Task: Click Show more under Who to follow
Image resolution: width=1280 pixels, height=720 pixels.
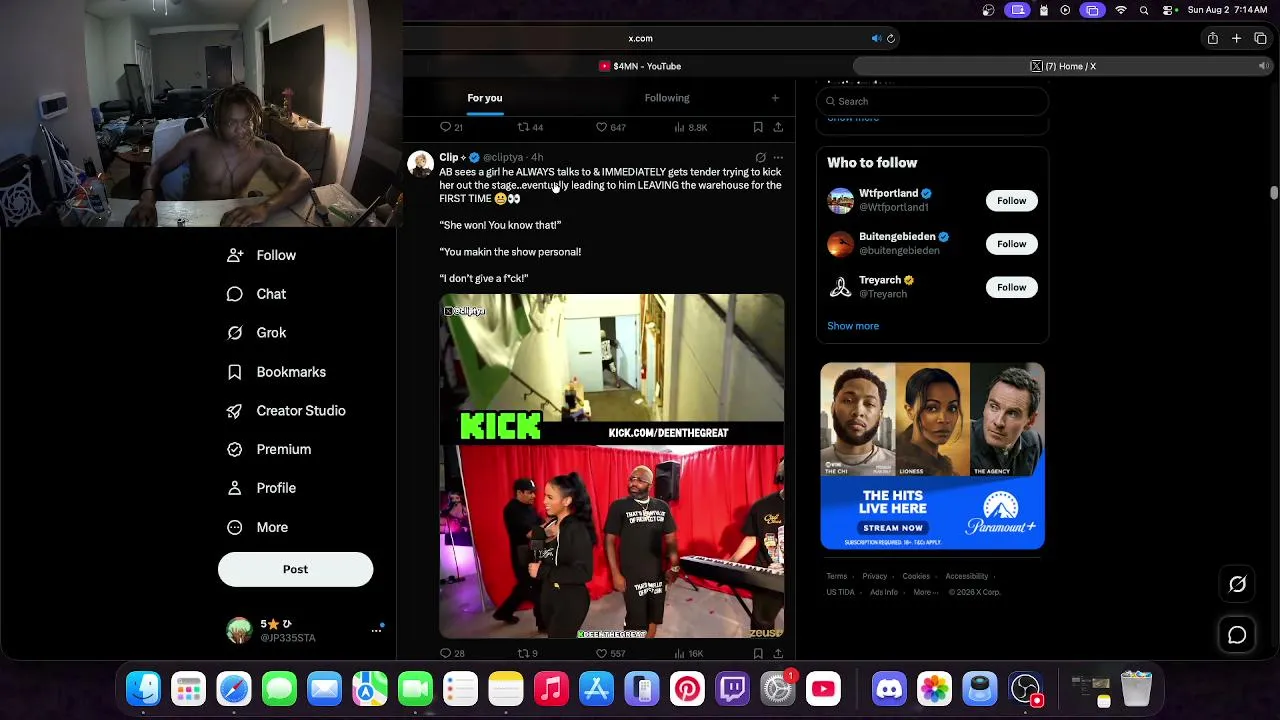Action: coord(853,326)
